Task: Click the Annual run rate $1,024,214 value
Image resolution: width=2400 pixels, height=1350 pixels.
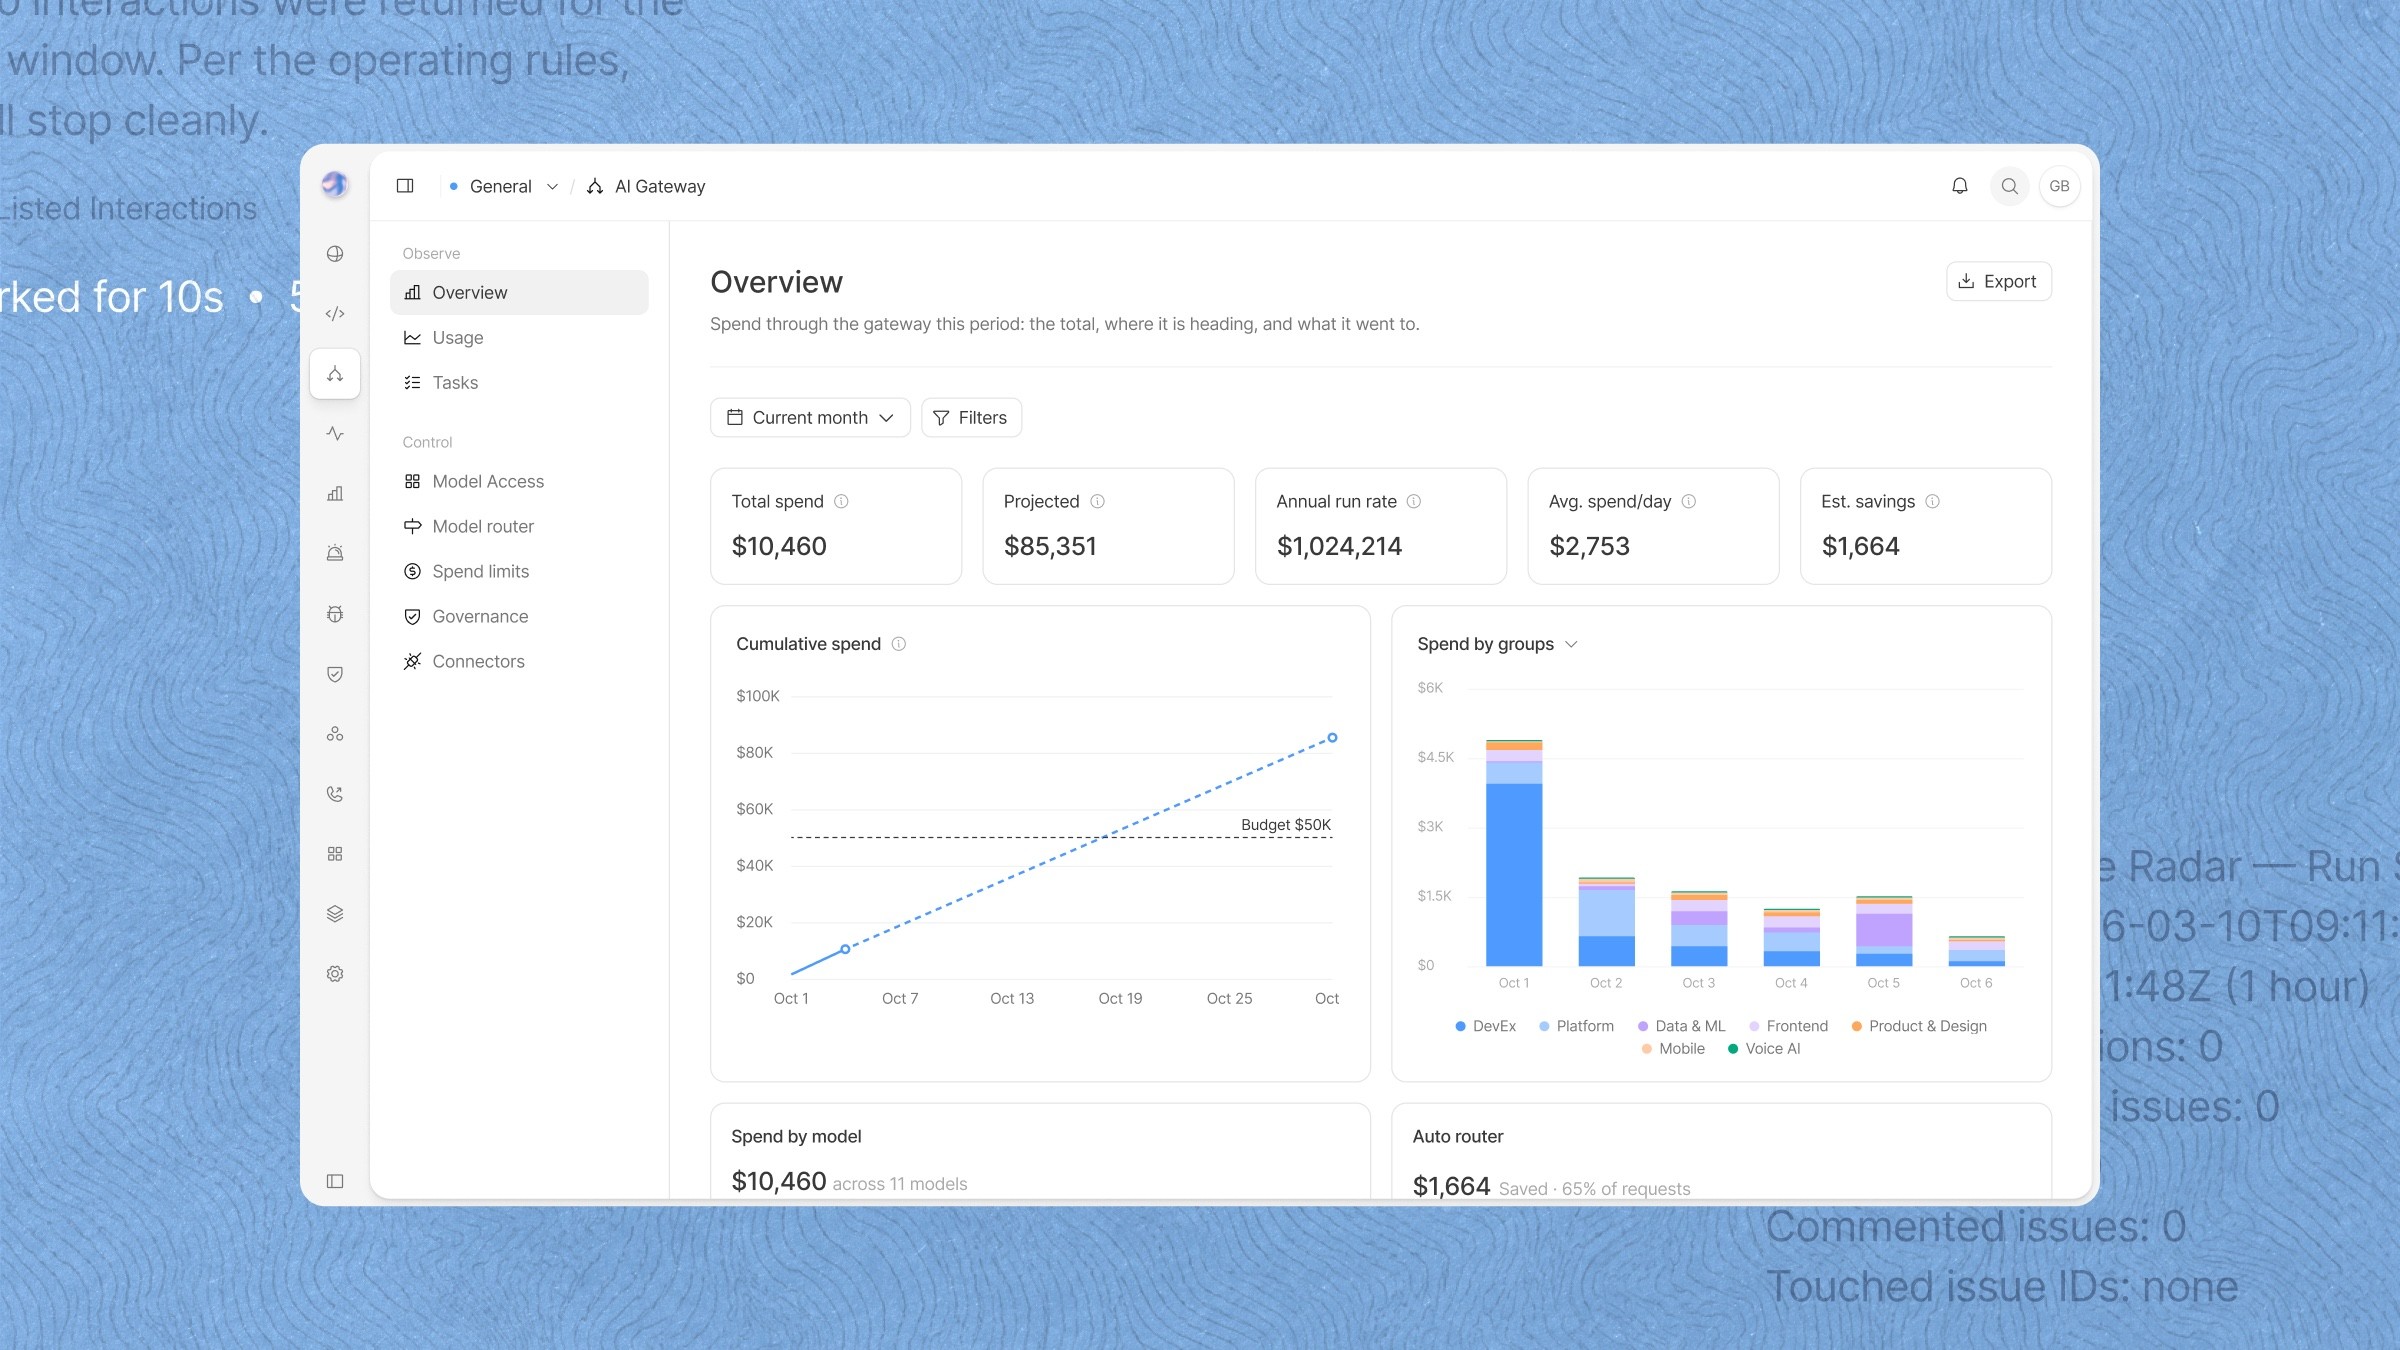Action: click(1339, 546)
